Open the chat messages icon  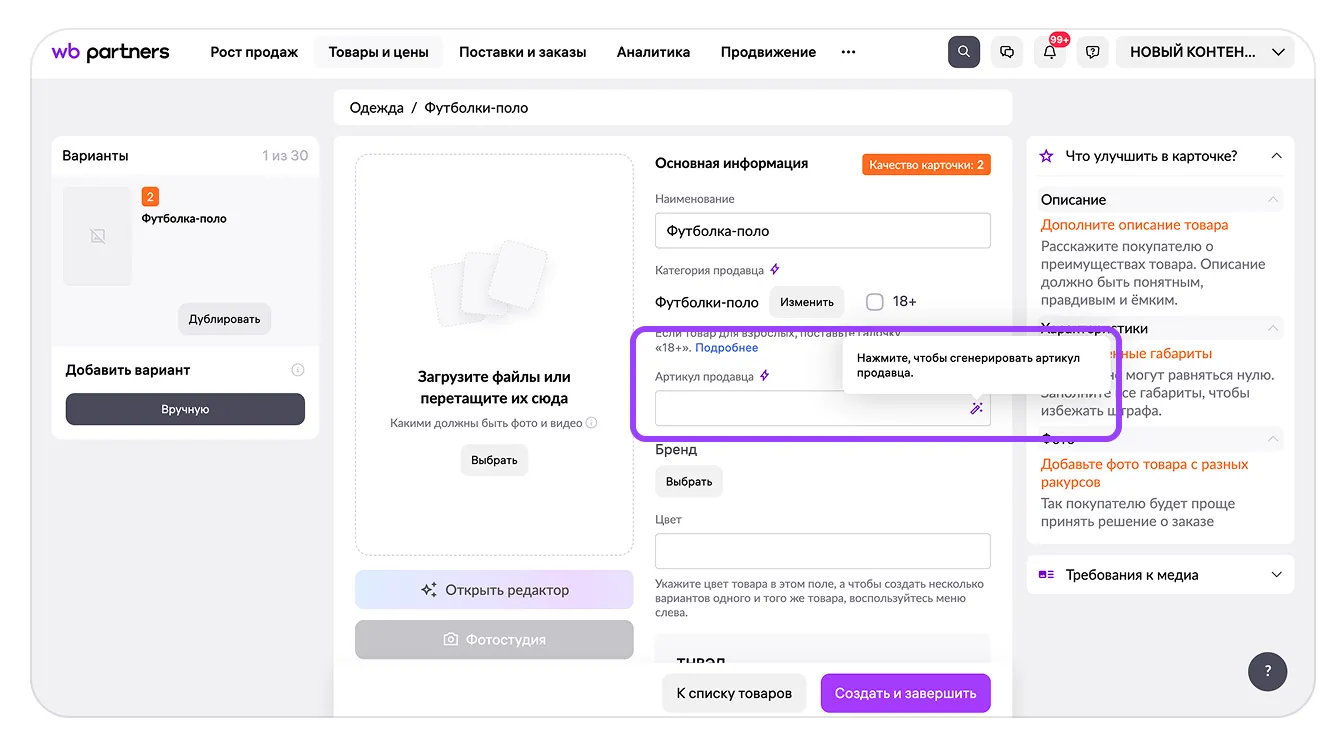click(x=1007, y=52)
